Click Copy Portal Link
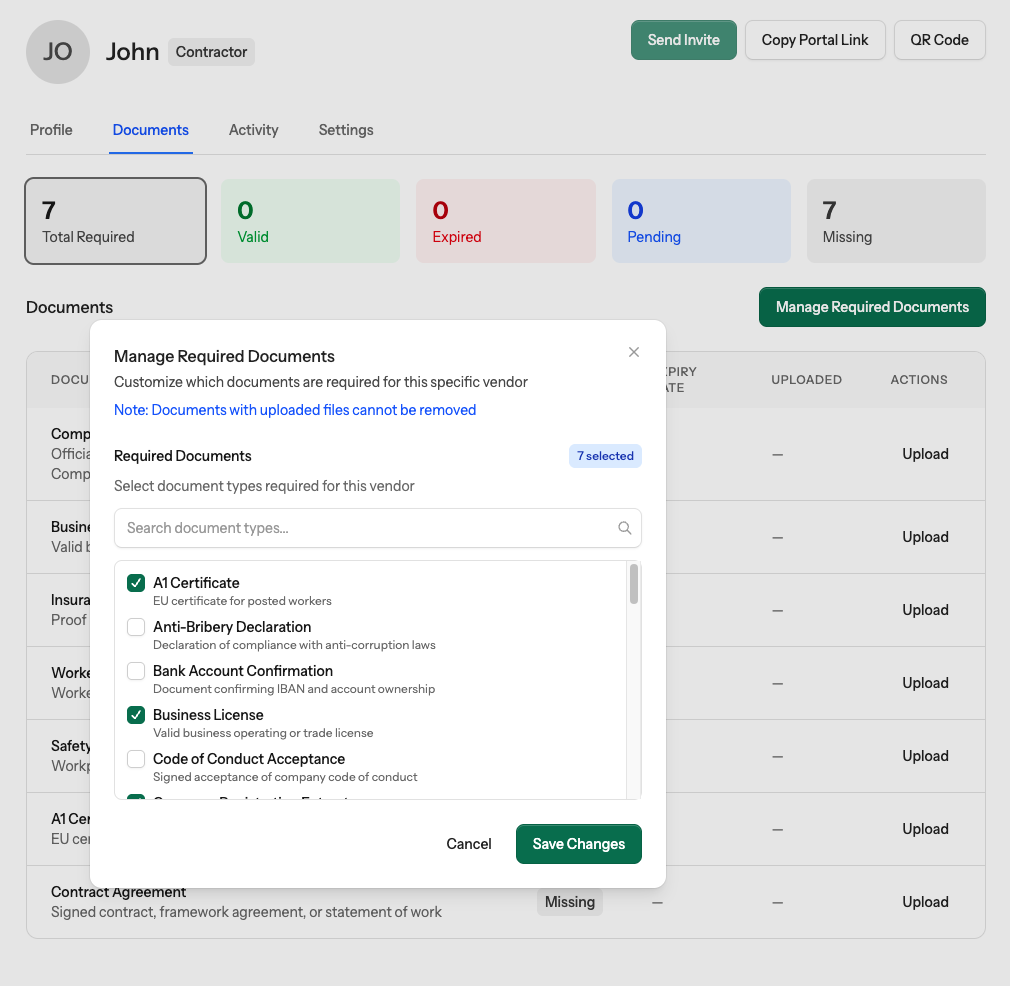This screenshot has height=986, width=1010. [x=815, y=40]
